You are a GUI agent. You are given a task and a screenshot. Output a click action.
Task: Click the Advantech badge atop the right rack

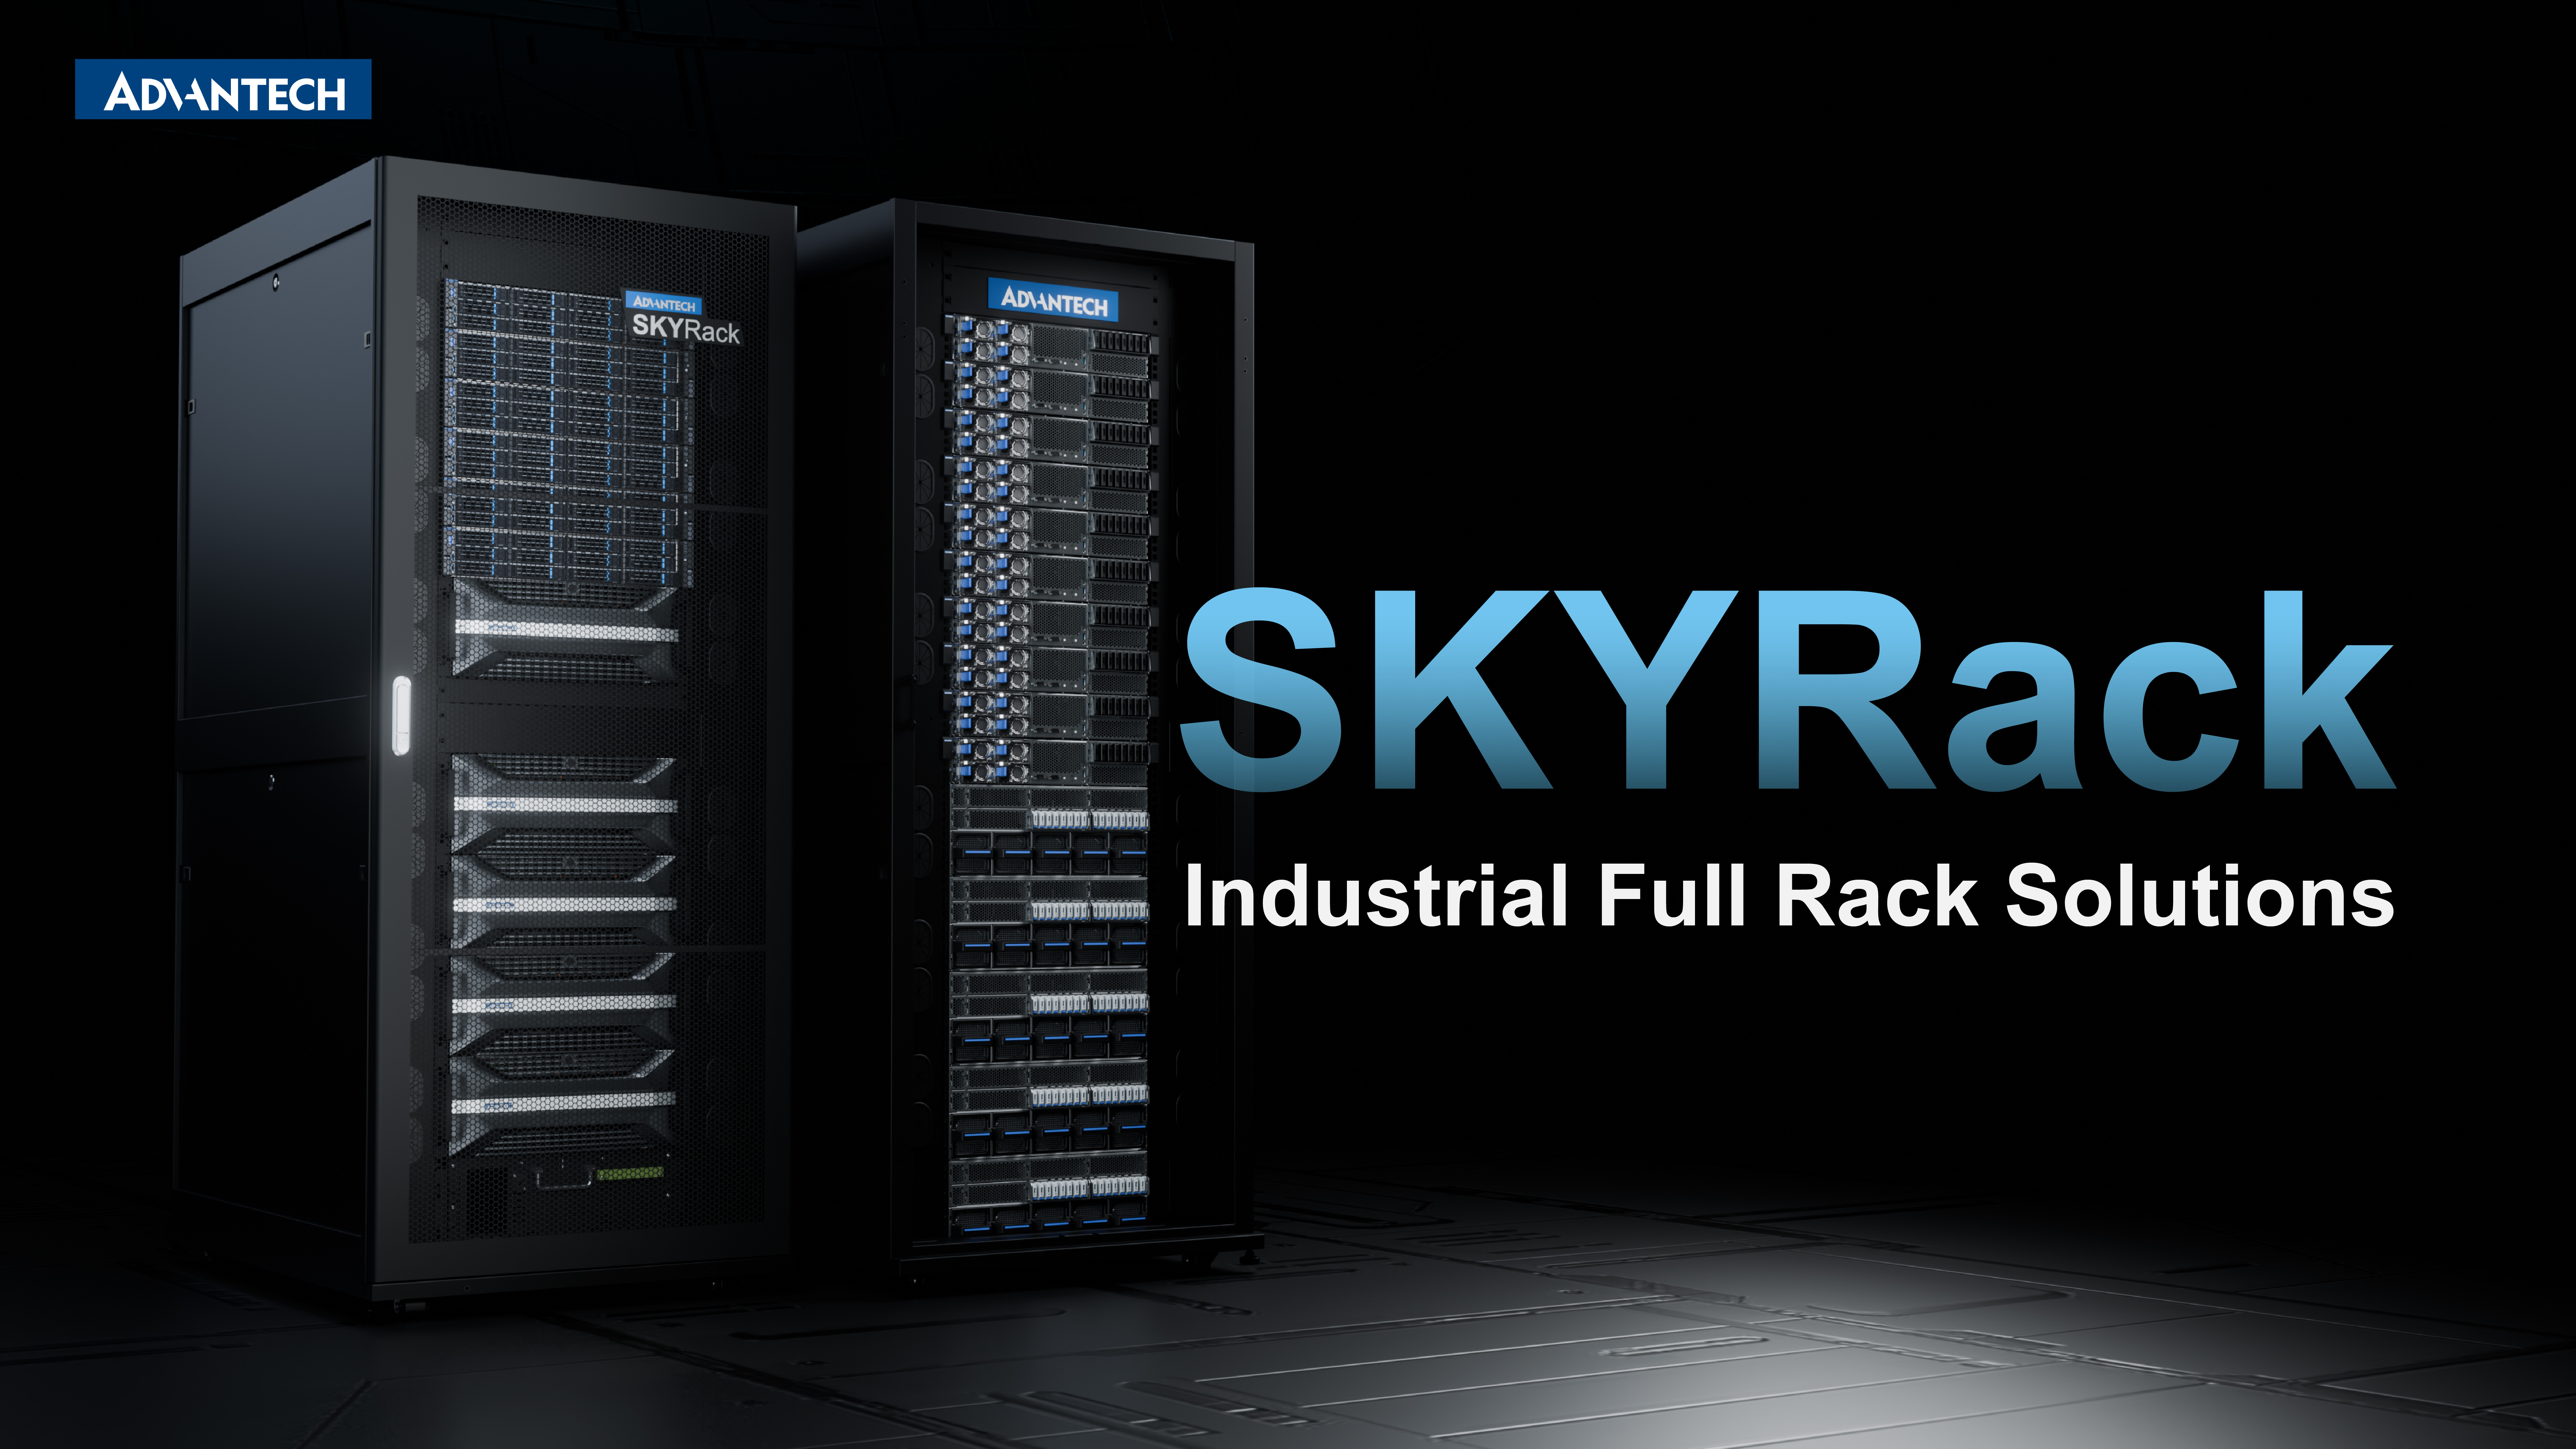tap(1053, 300)
